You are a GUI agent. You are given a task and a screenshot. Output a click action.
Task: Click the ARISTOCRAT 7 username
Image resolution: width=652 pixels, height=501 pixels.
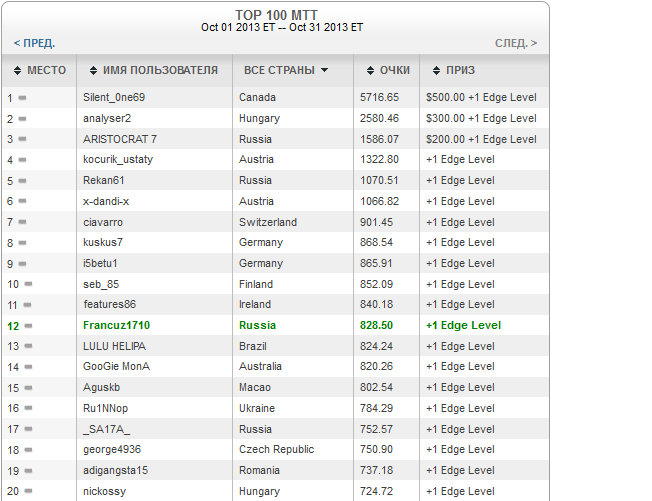(x=120, y=139)
